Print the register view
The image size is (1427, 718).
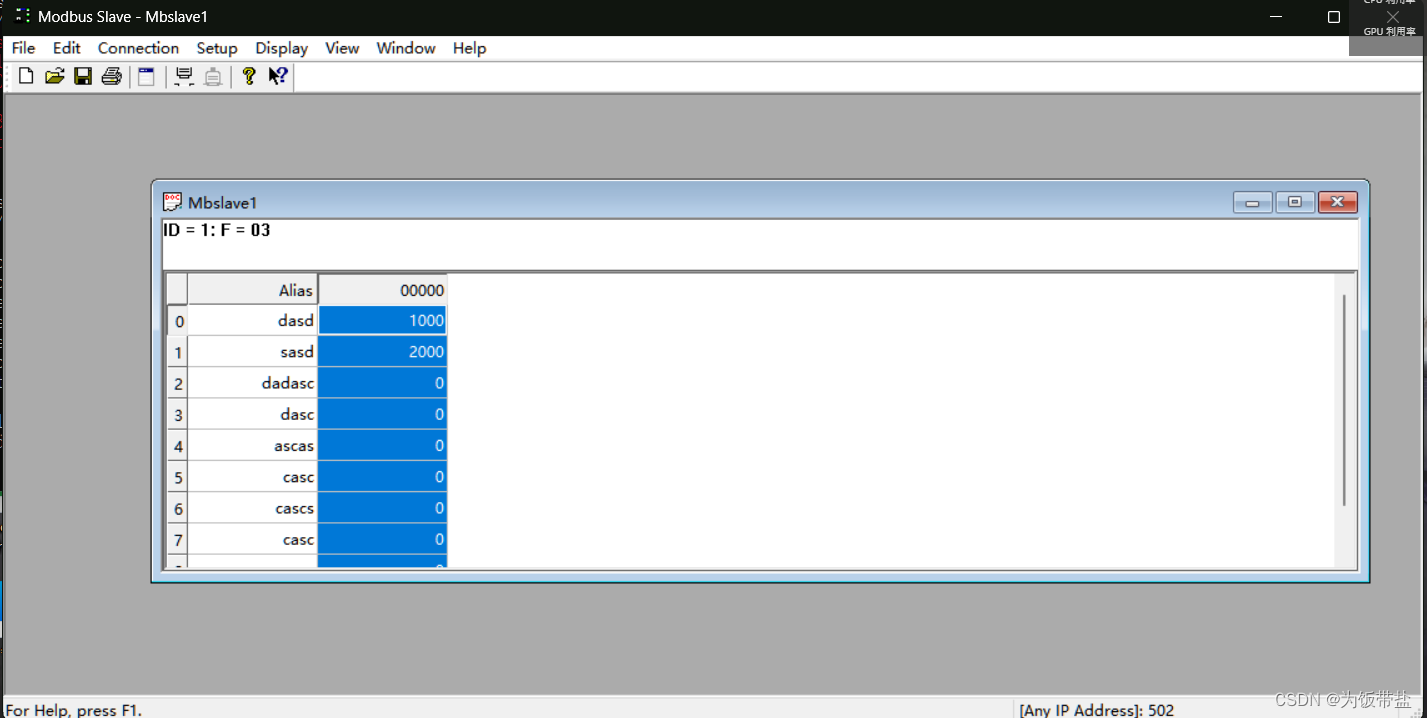coord(111,76)
